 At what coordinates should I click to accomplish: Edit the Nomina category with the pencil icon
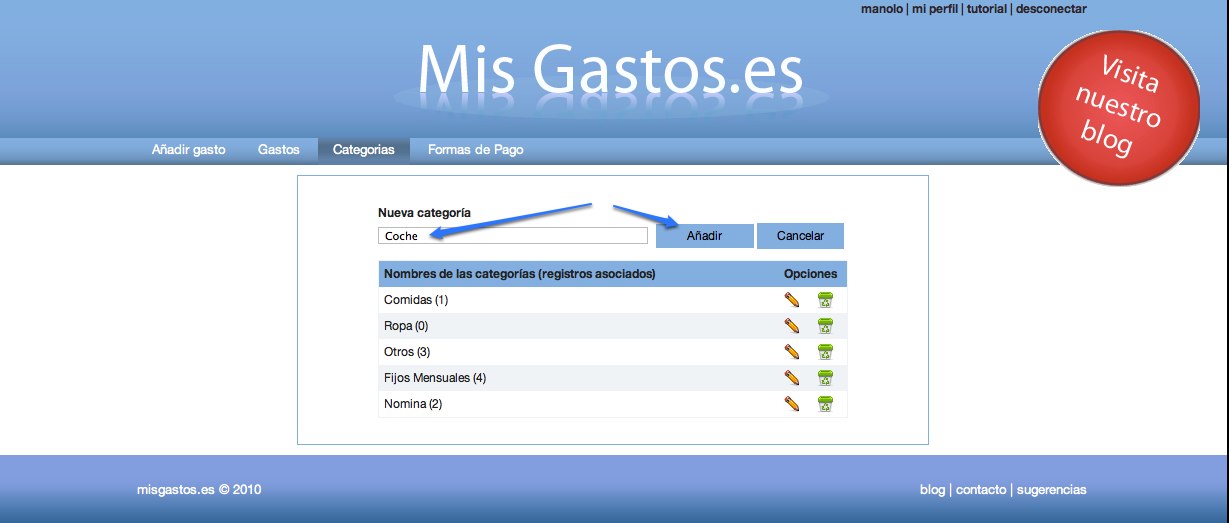[x=792, y=403]
